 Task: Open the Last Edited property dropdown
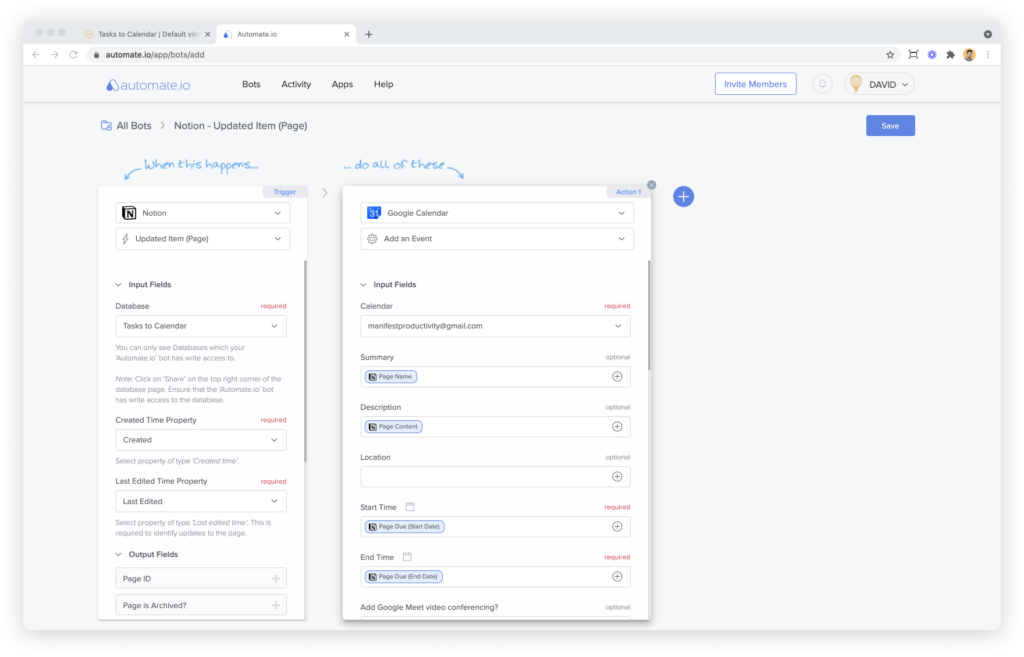pos(201,502)
